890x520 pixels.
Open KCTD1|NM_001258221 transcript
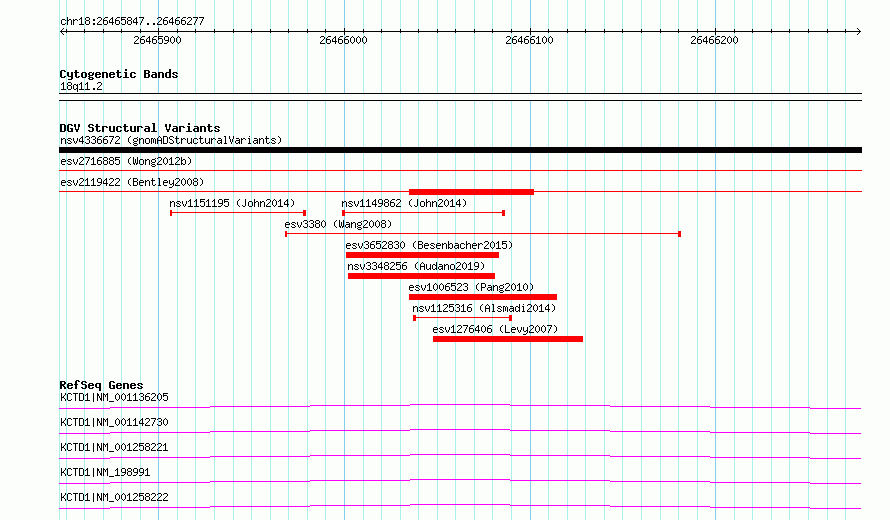coord(114,447)
